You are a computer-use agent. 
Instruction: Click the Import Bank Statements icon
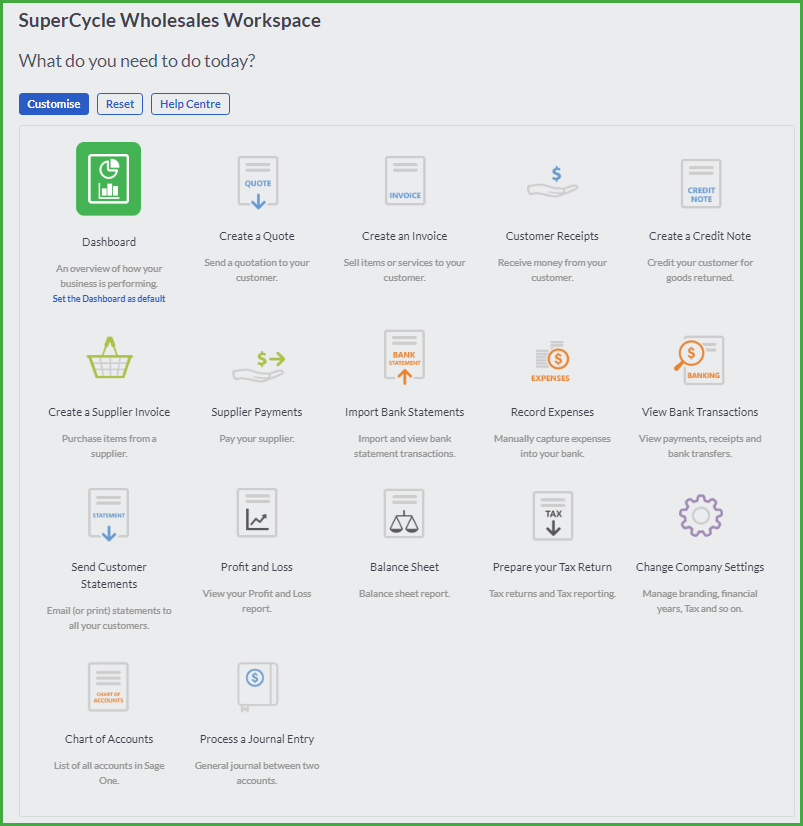[x=404, y=357]
